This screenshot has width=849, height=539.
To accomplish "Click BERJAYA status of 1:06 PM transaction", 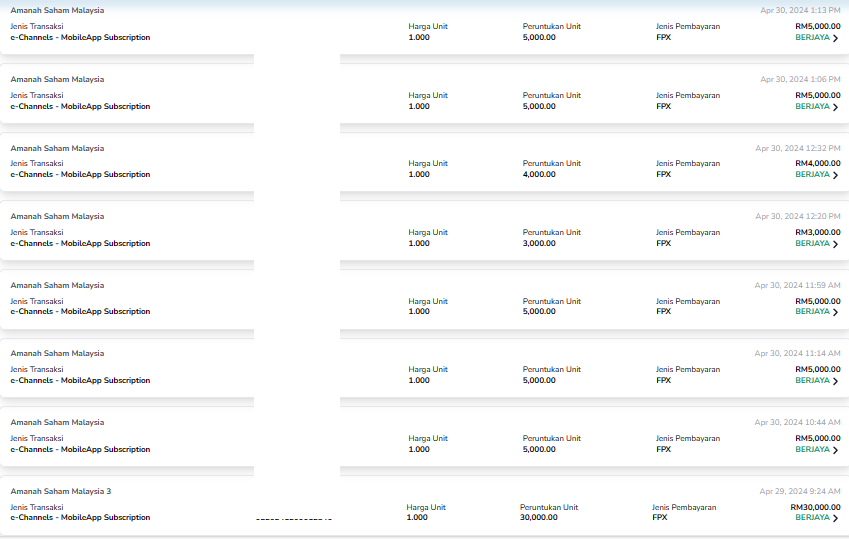I will tap(812, 106).
